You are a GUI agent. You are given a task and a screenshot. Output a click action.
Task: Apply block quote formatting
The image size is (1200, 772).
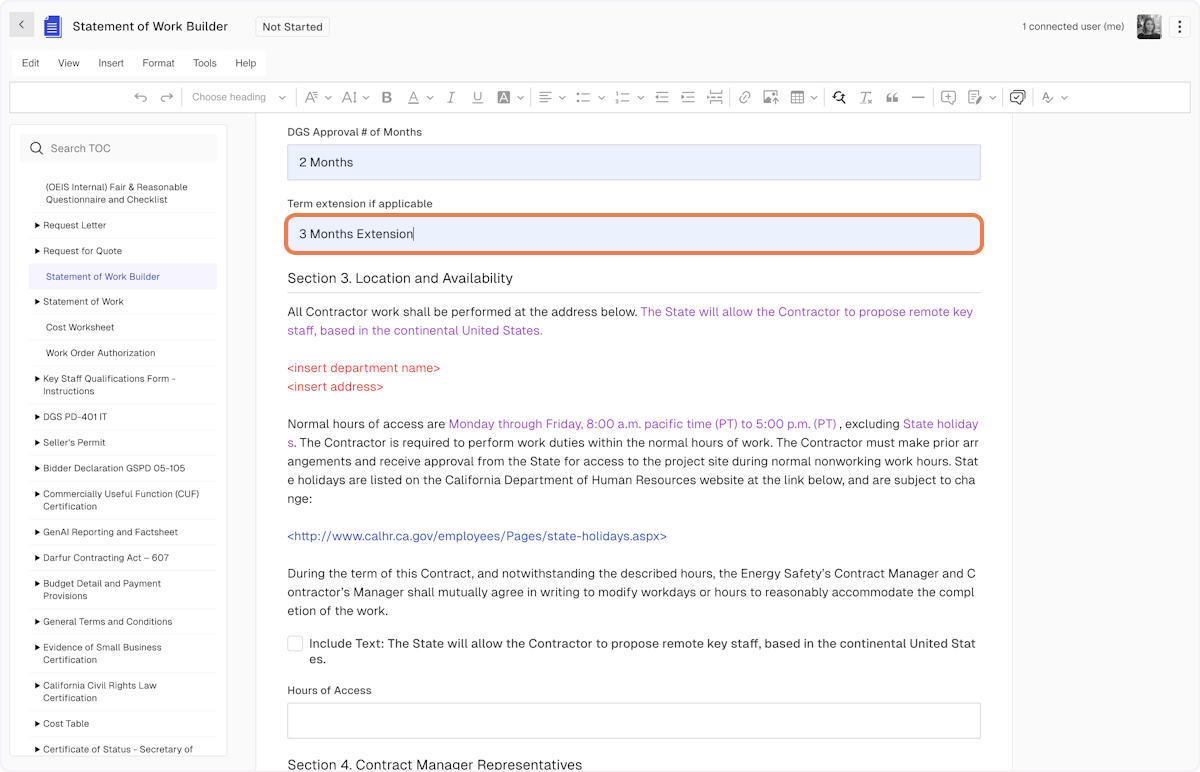[x=892, y=97]
